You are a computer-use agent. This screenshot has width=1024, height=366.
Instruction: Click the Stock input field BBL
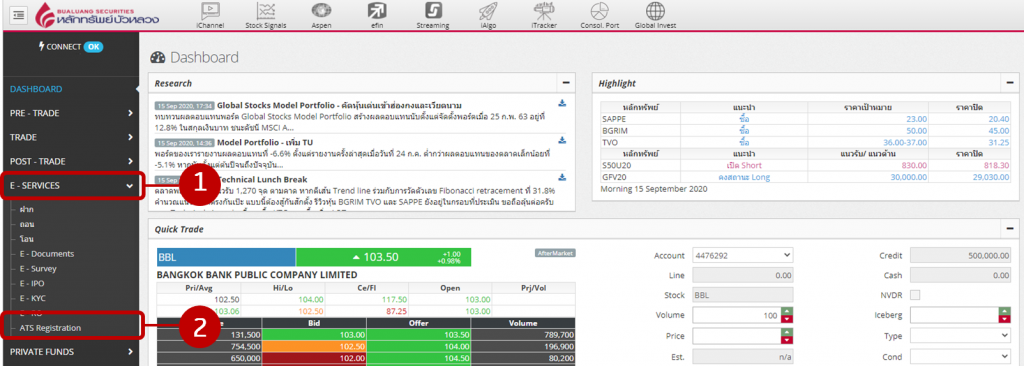(x=743, y=295)
